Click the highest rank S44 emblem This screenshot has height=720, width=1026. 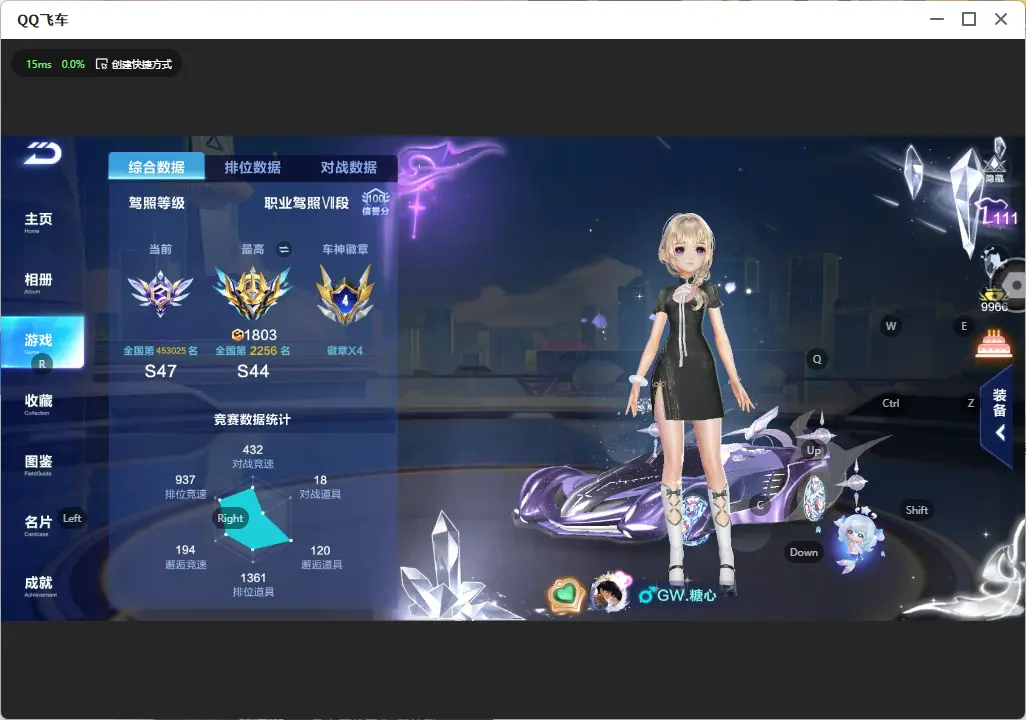(x=253, y=292)
